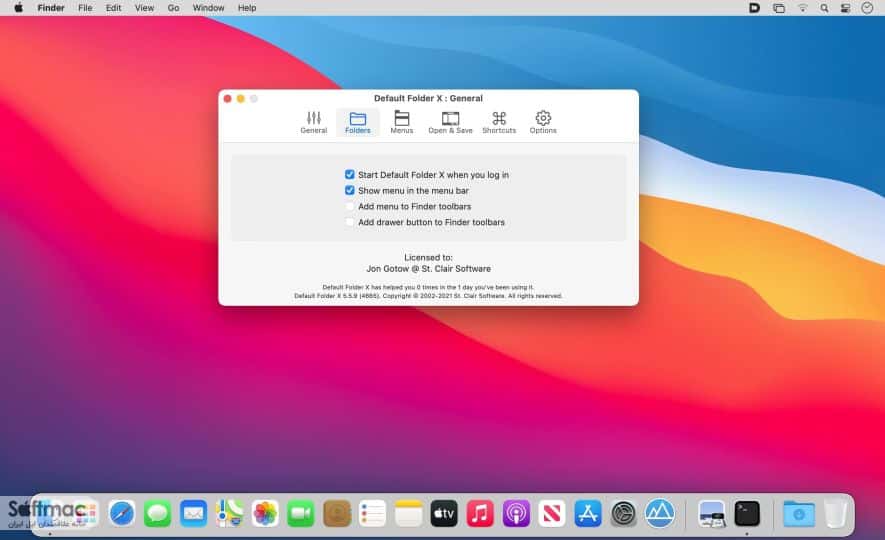Viewport: 885px width, 540px height.
Task: Open the Finder menu
Action: (51, 8)
